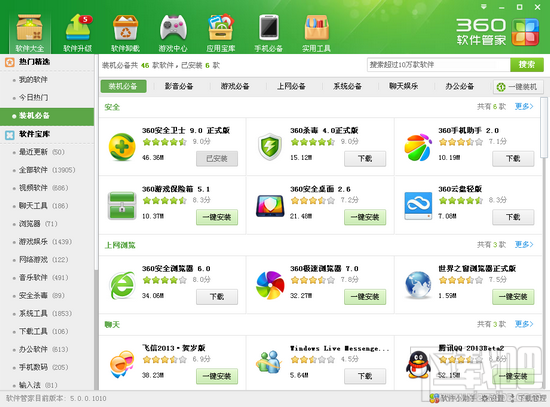Switch to 办公必备 tab

(460, 86)
